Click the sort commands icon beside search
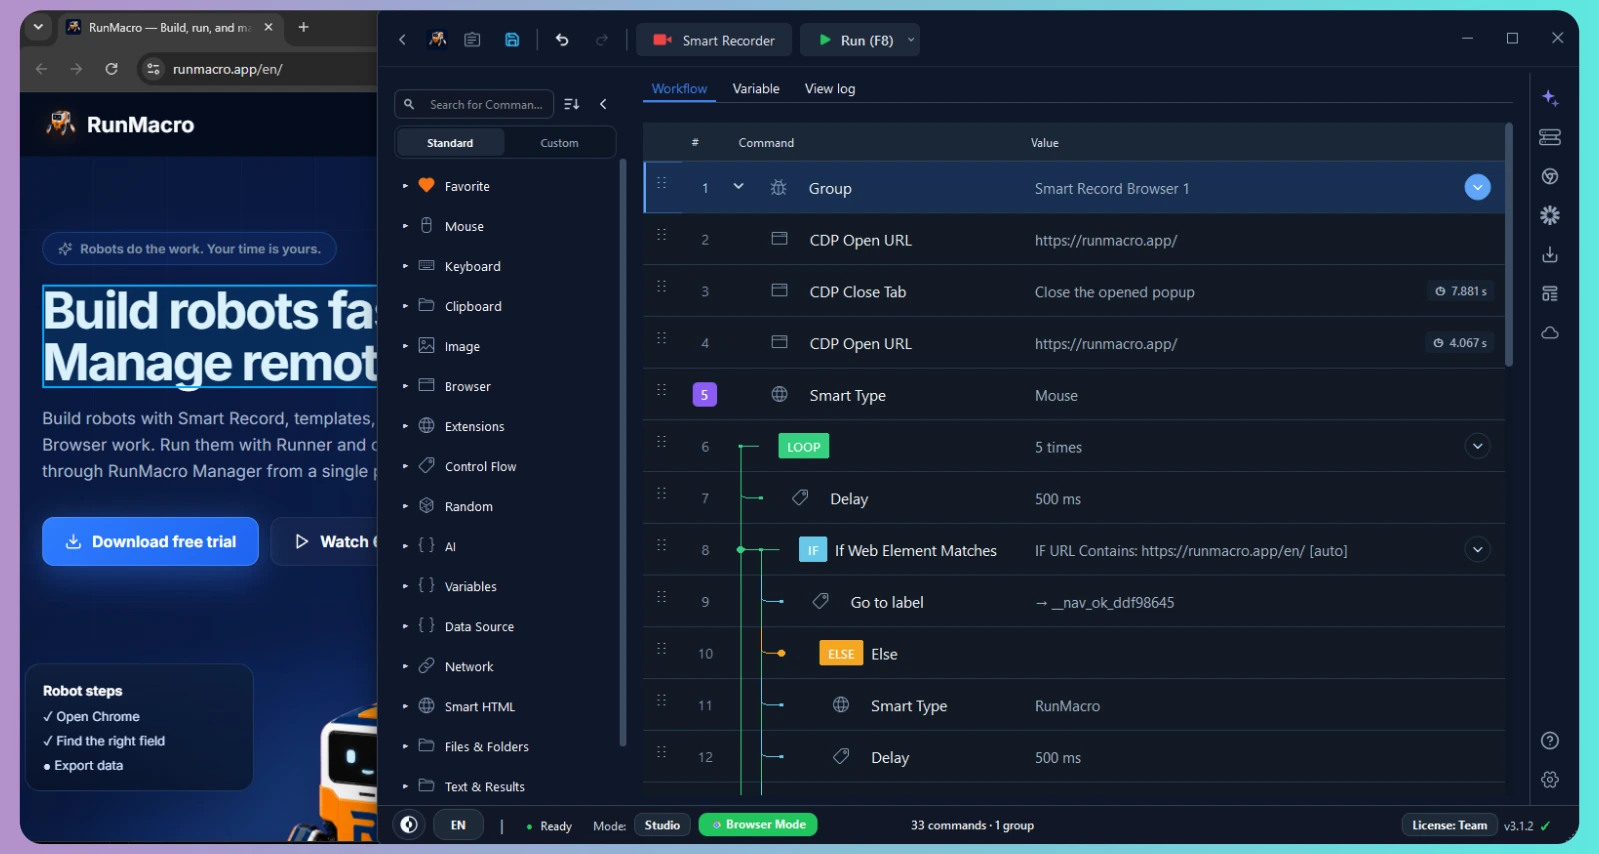 [x=572, y=104]
